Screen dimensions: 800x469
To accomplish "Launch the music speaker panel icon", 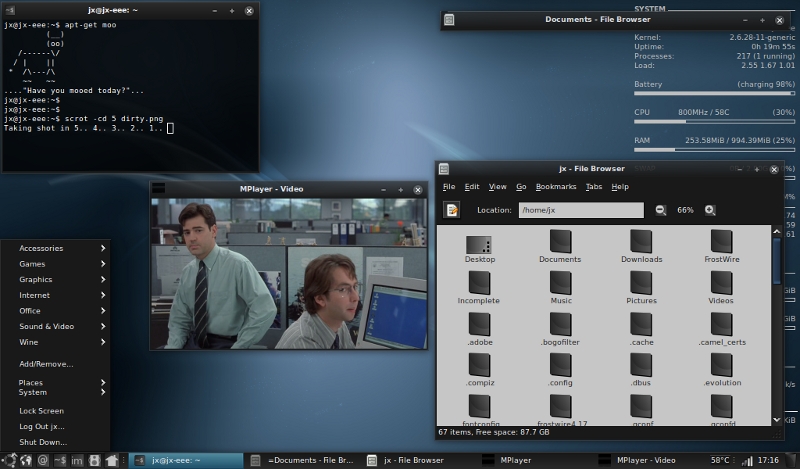I will tap(94, 460).
